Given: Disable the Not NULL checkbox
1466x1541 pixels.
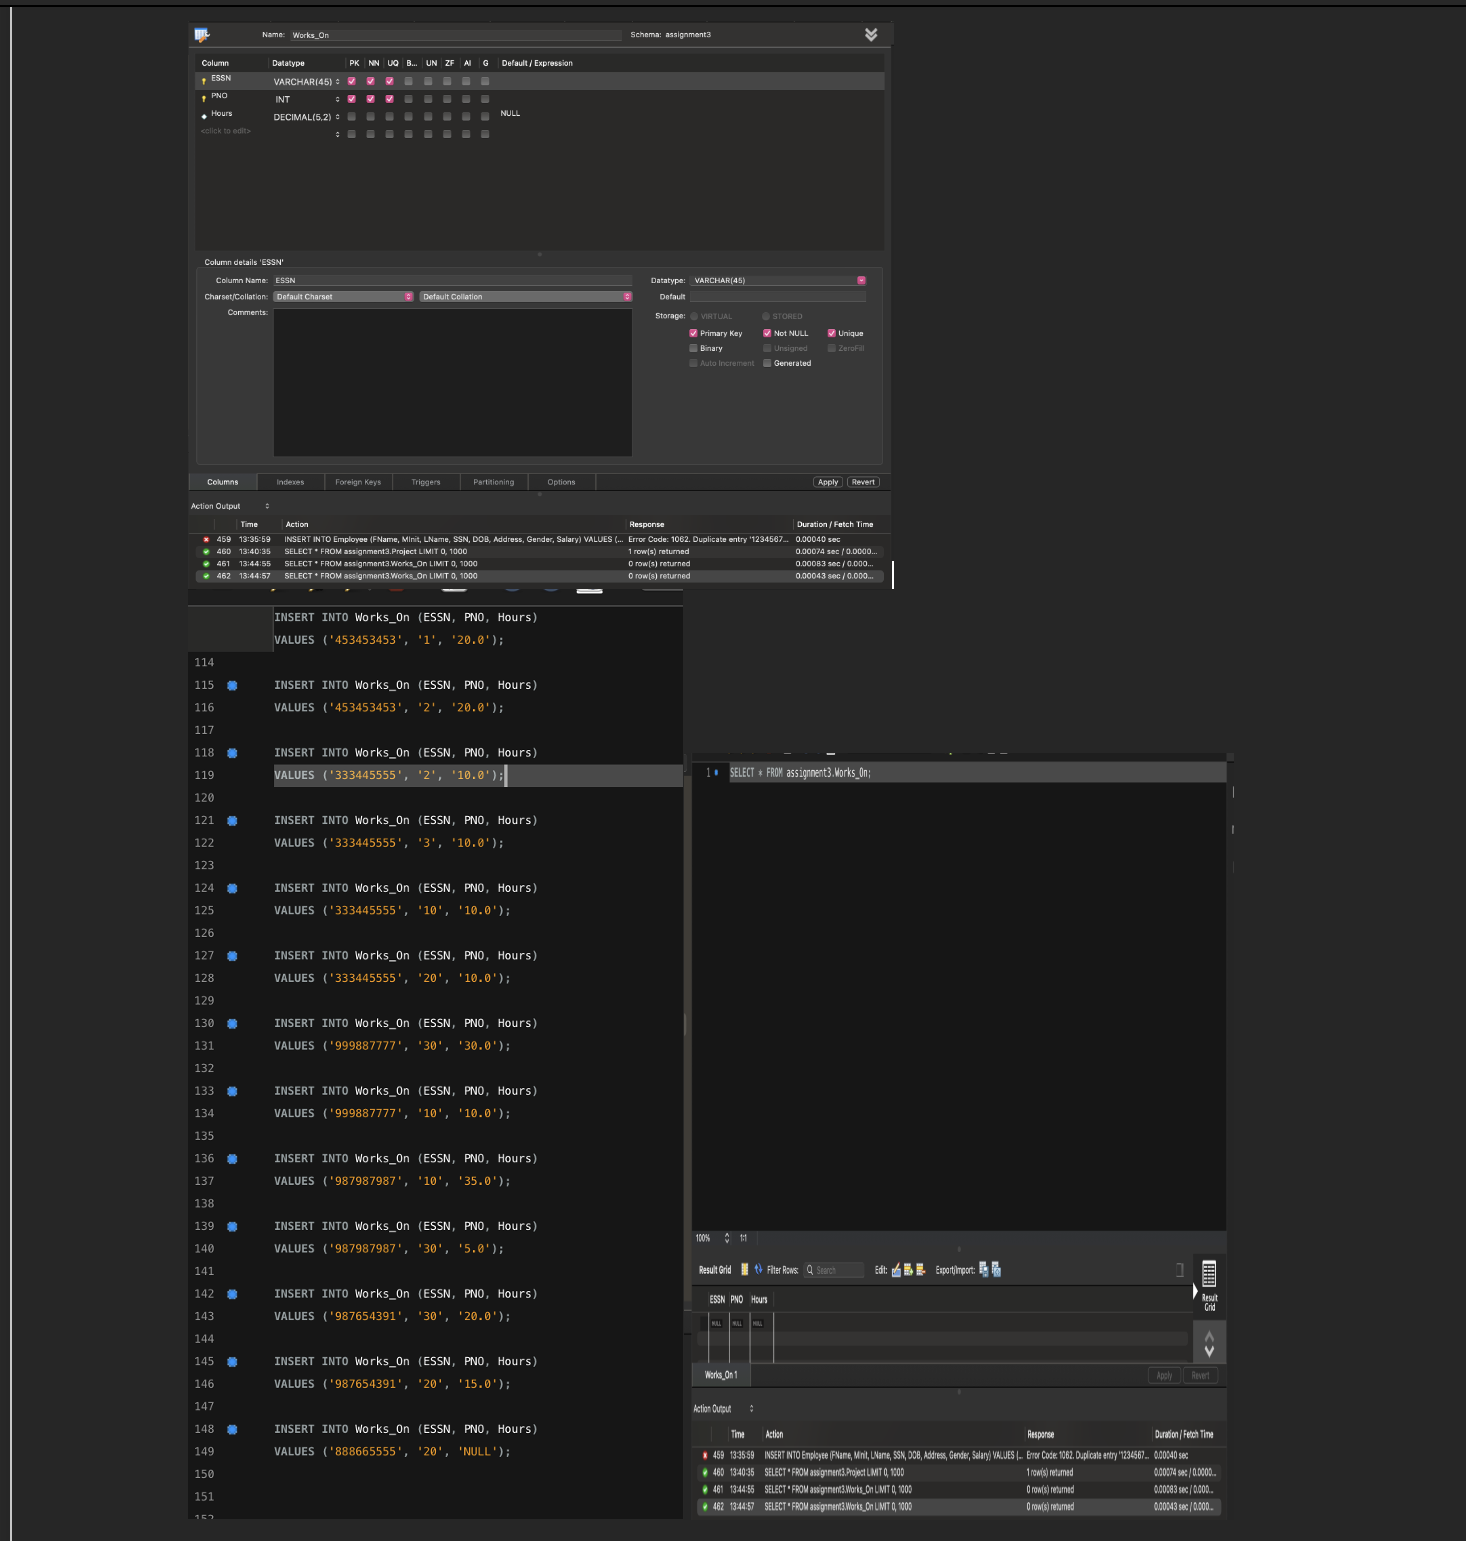Looking at the screenshot, I should click(767, 333).
